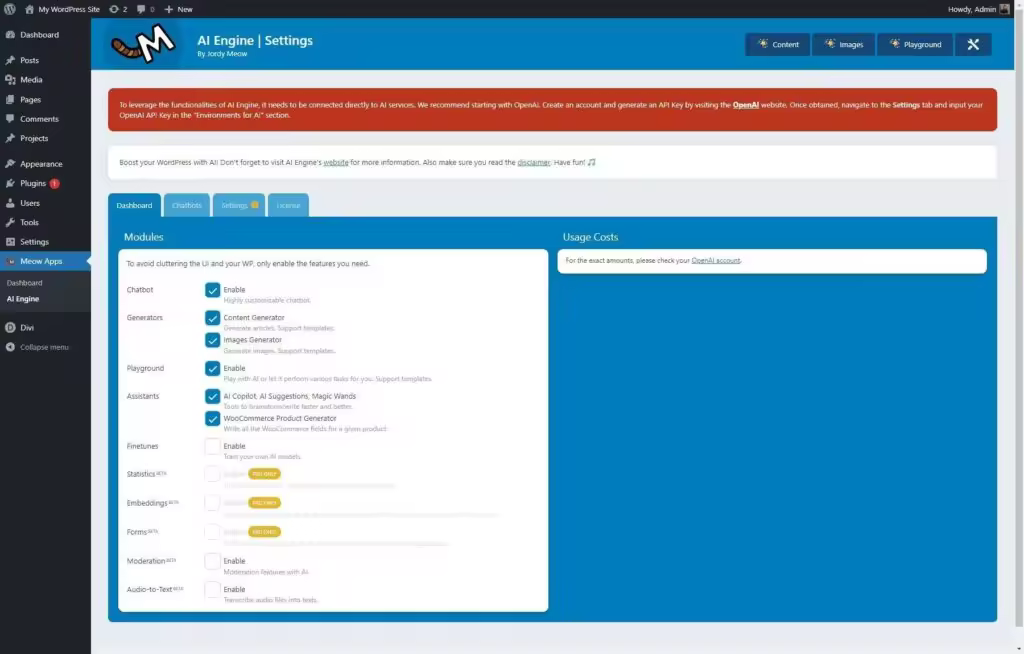Click the Playground header button

pos(915,44)
